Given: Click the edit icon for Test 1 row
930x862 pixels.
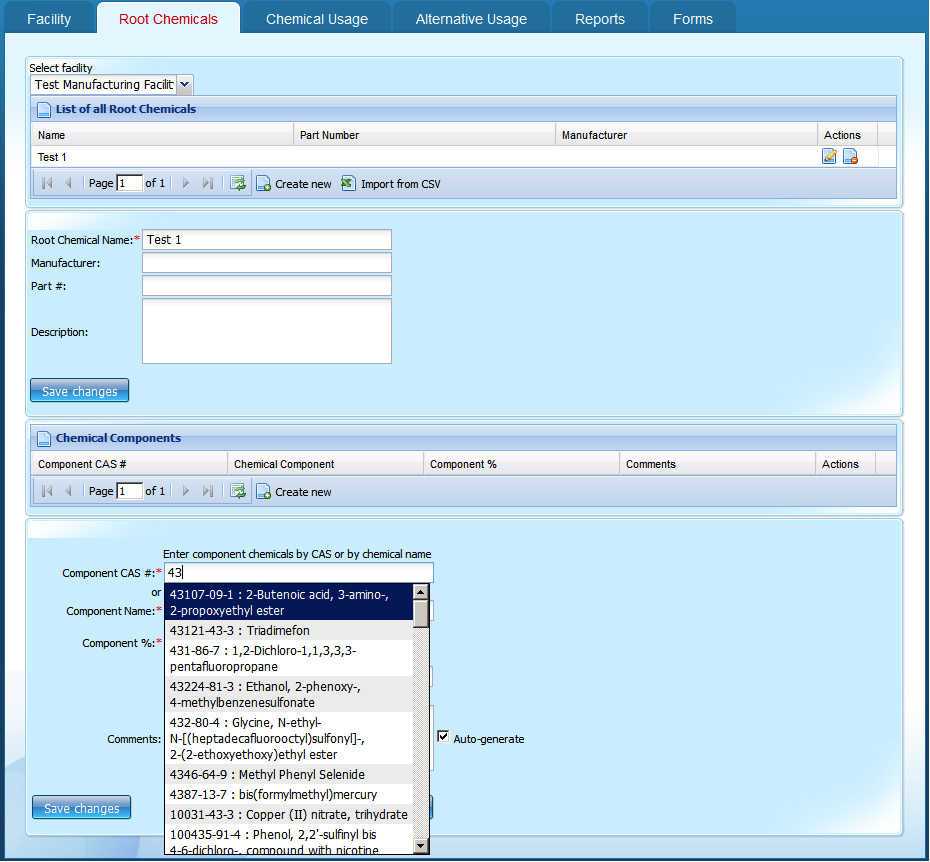Looking at the screenshot, I should coord(829,156).
